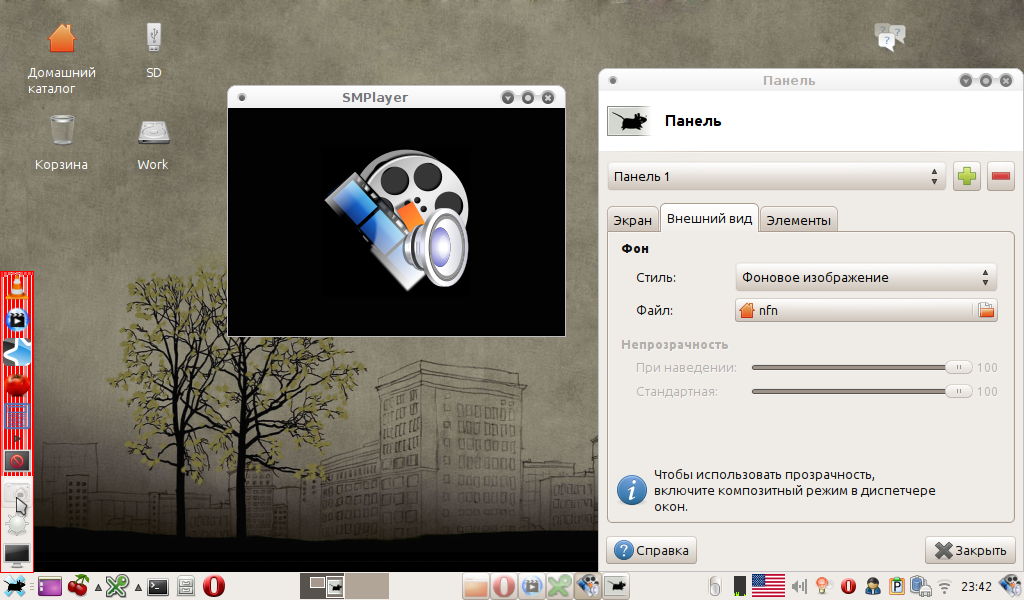This screenshot has height=600, width=1024.
Task: Remove the panel with red minus button
Action: tap(1000, 176)
